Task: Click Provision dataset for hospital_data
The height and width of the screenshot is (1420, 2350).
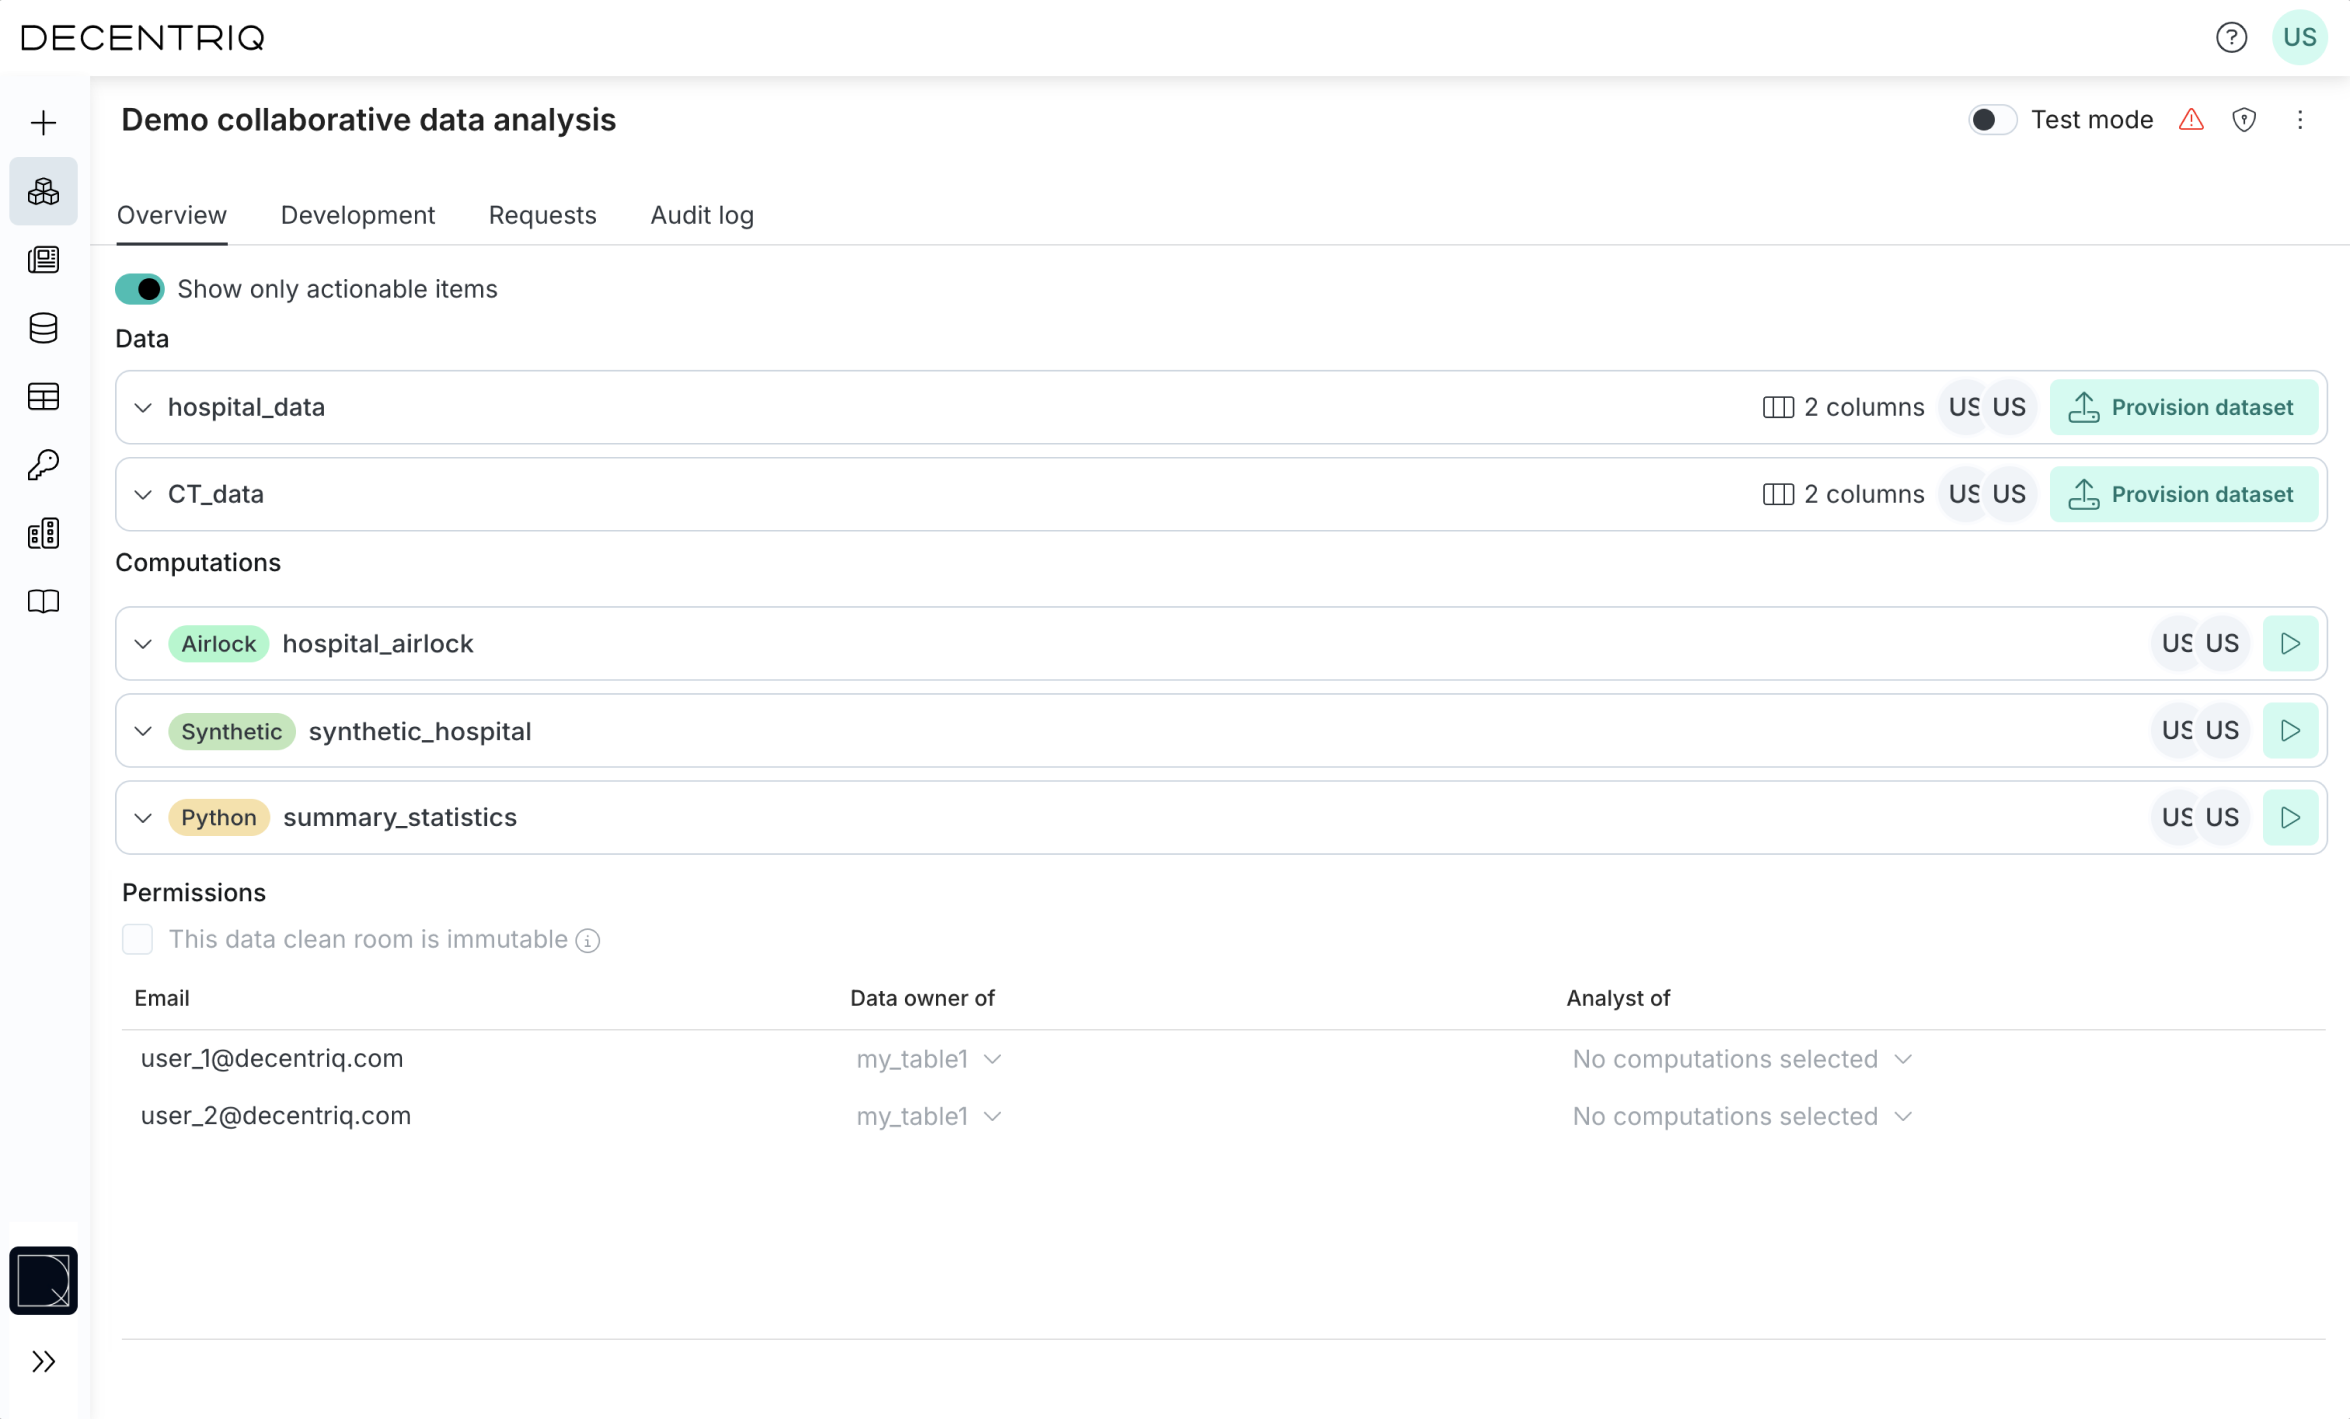Action: coord(2183,407)
